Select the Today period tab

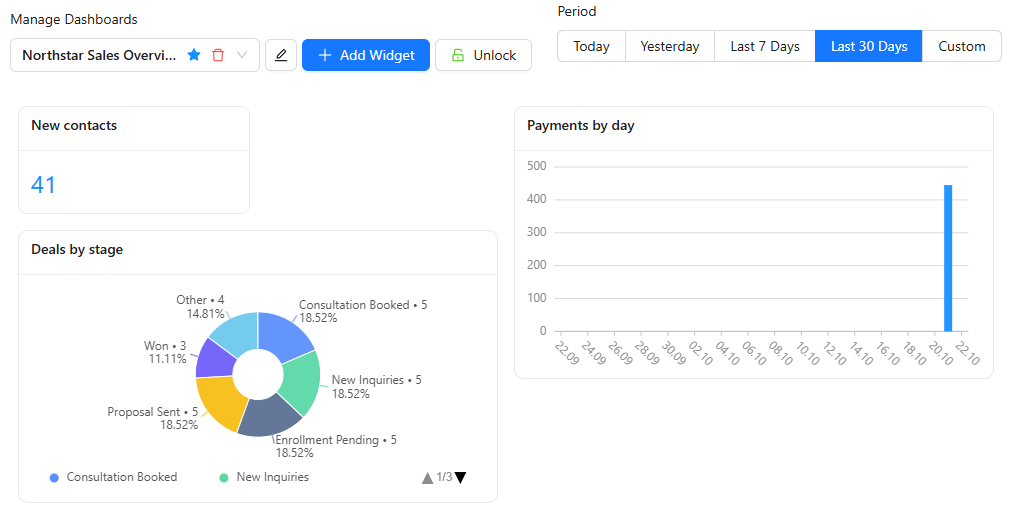(x=591, y=46)
